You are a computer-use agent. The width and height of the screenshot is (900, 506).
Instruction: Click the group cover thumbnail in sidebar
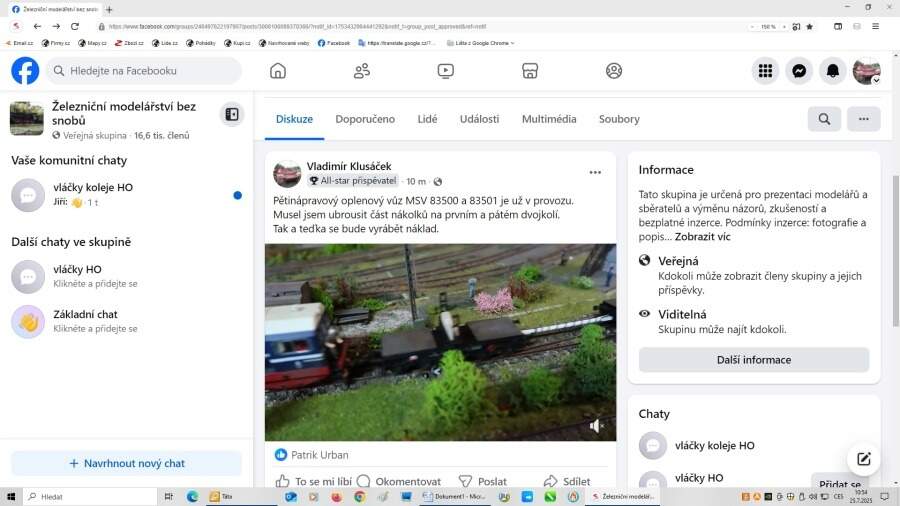(26, 119)
